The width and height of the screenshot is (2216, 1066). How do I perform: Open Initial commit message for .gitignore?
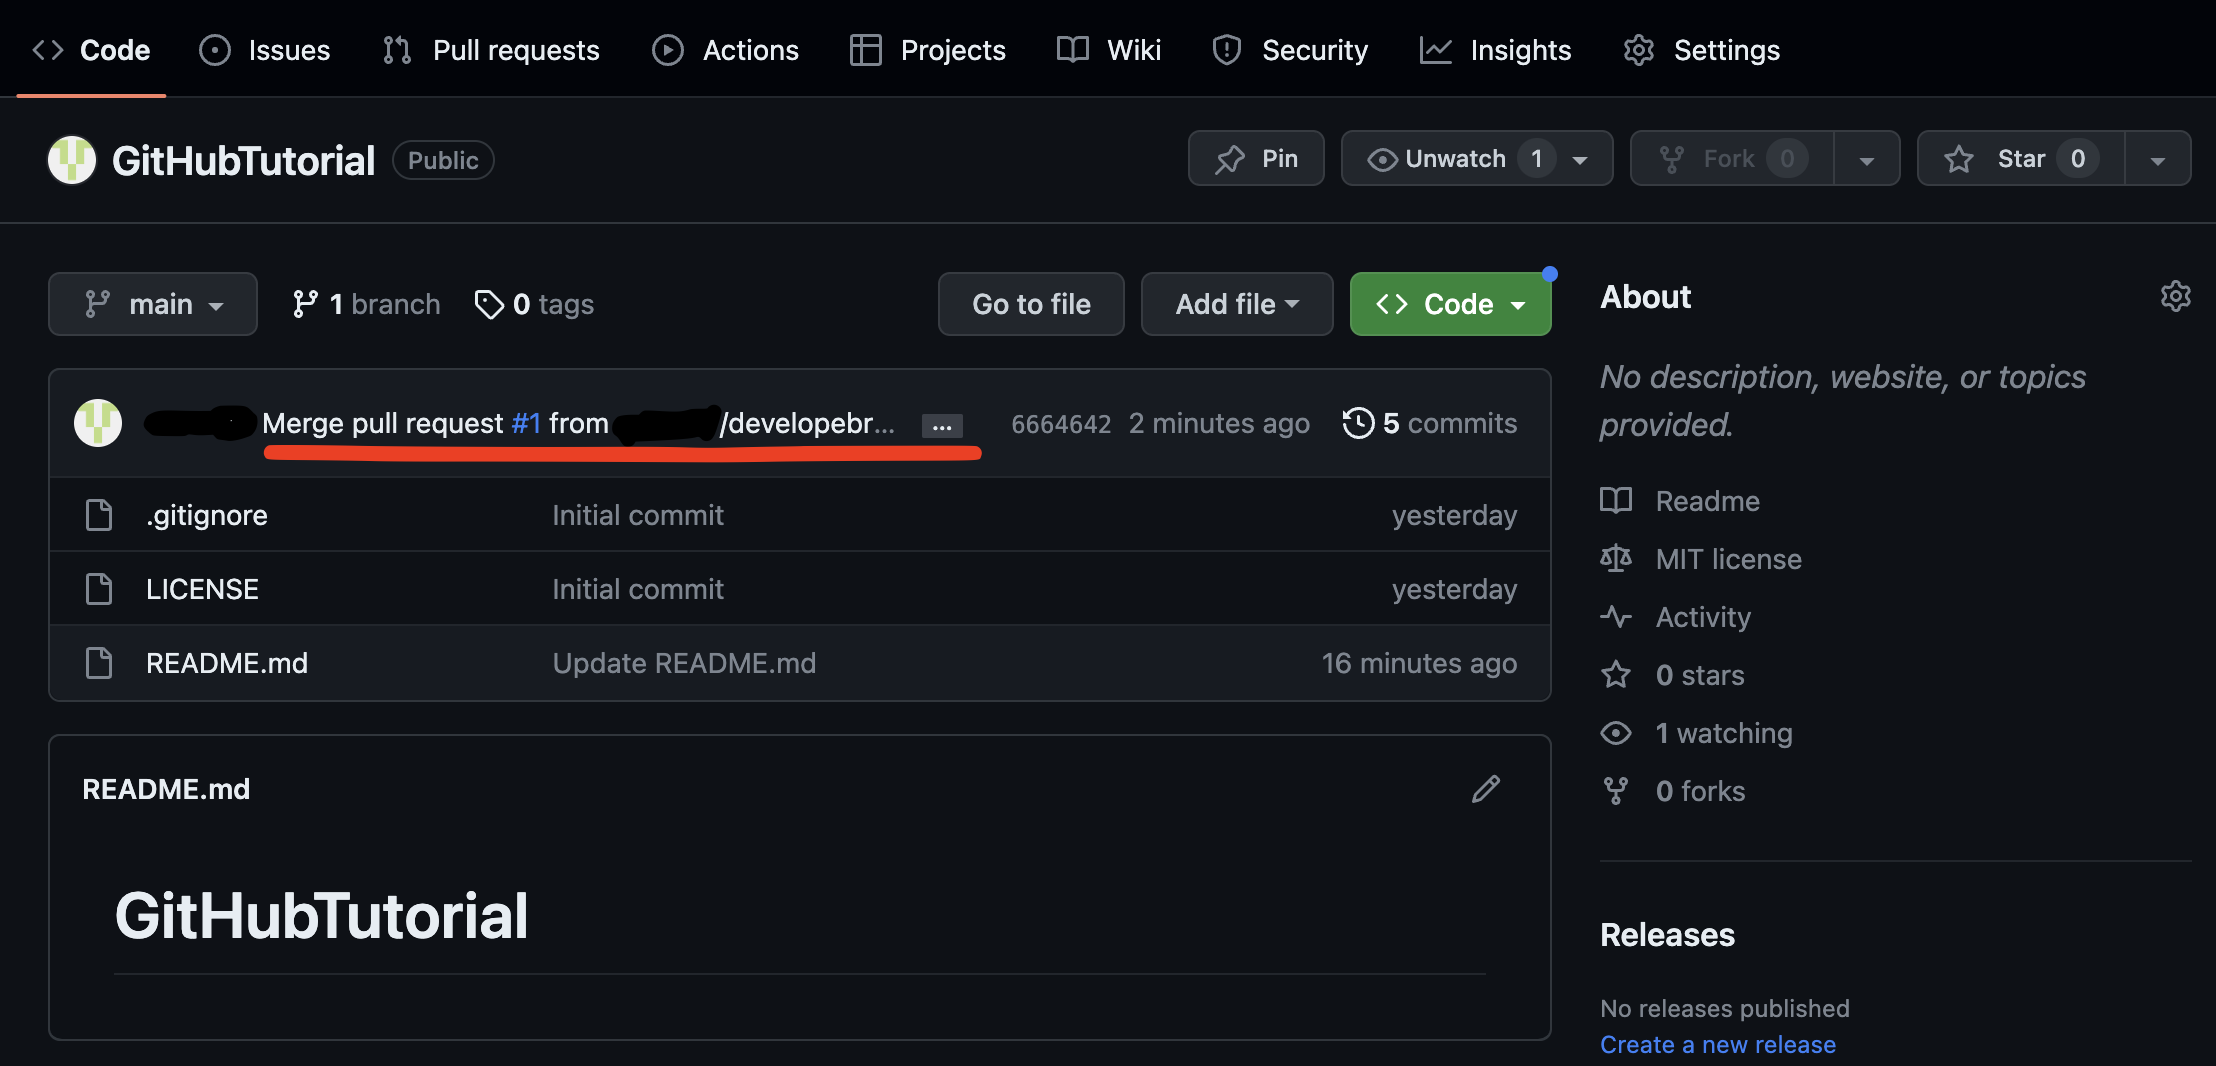coord(638,515)
